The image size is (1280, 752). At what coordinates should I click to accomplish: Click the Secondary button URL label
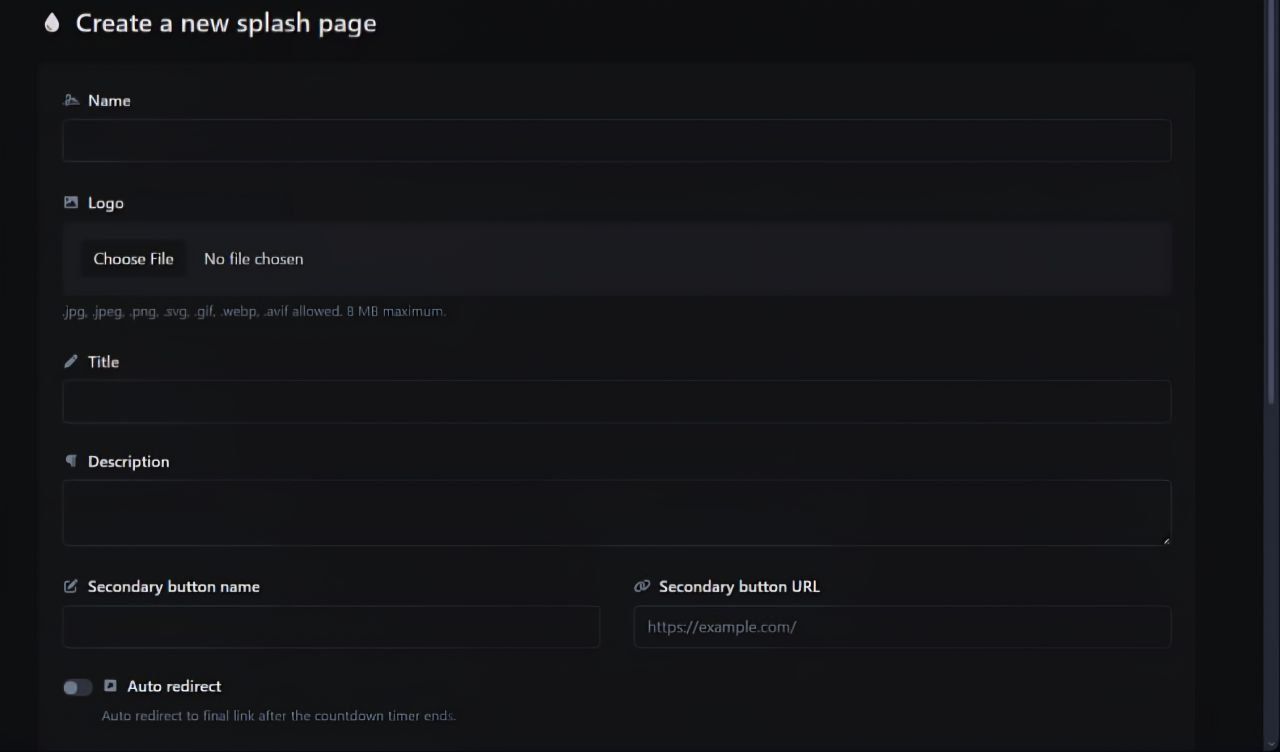(739, 586)
